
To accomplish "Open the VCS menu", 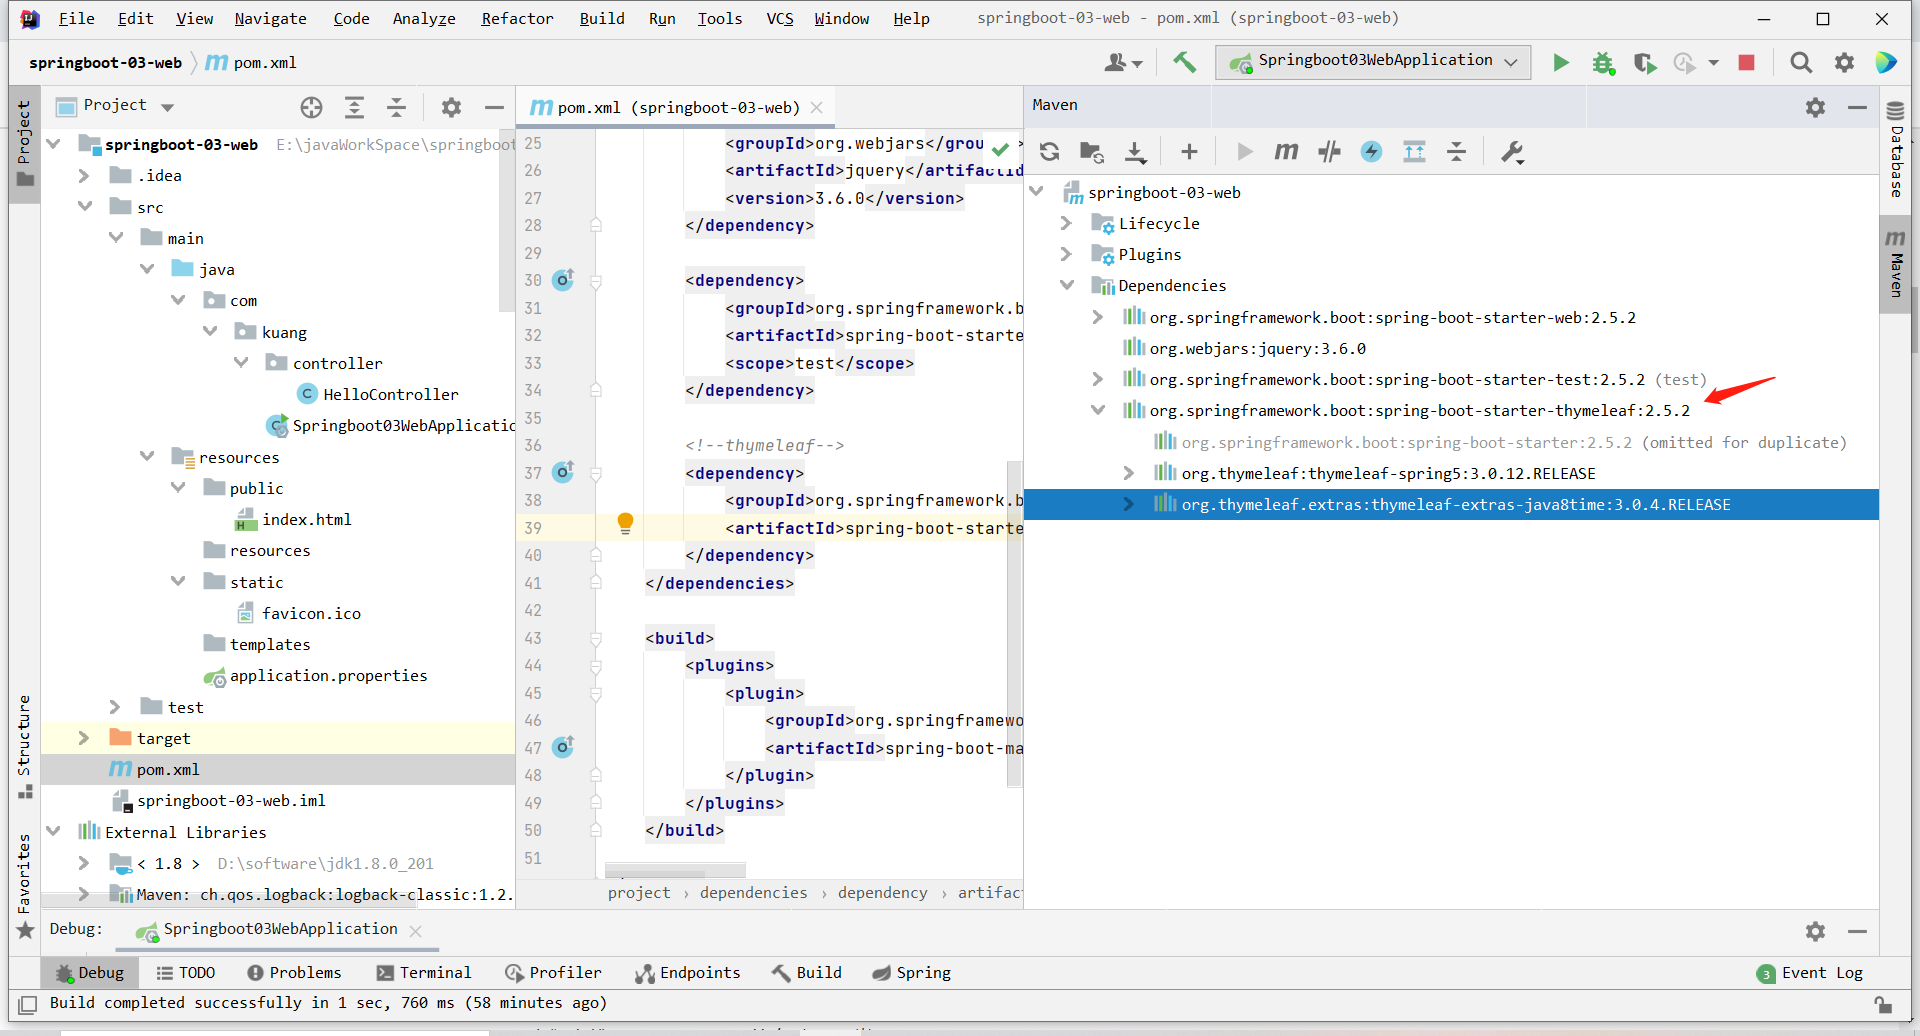I will (779, 18).
